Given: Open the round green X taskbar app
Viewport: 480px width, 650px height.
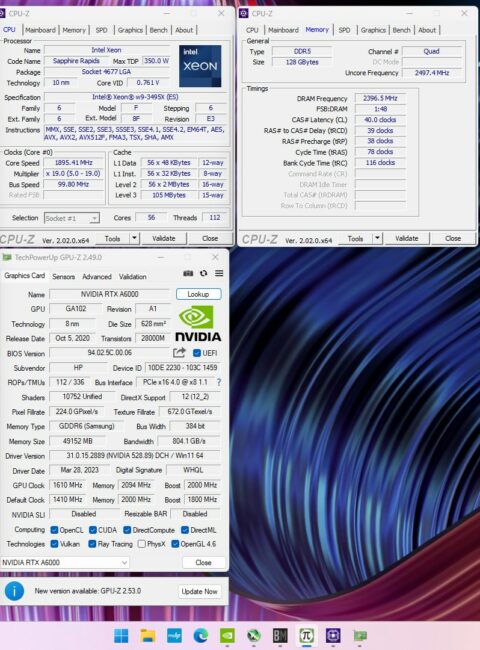Looking at the screenshot, I should (x=254, y=635).
